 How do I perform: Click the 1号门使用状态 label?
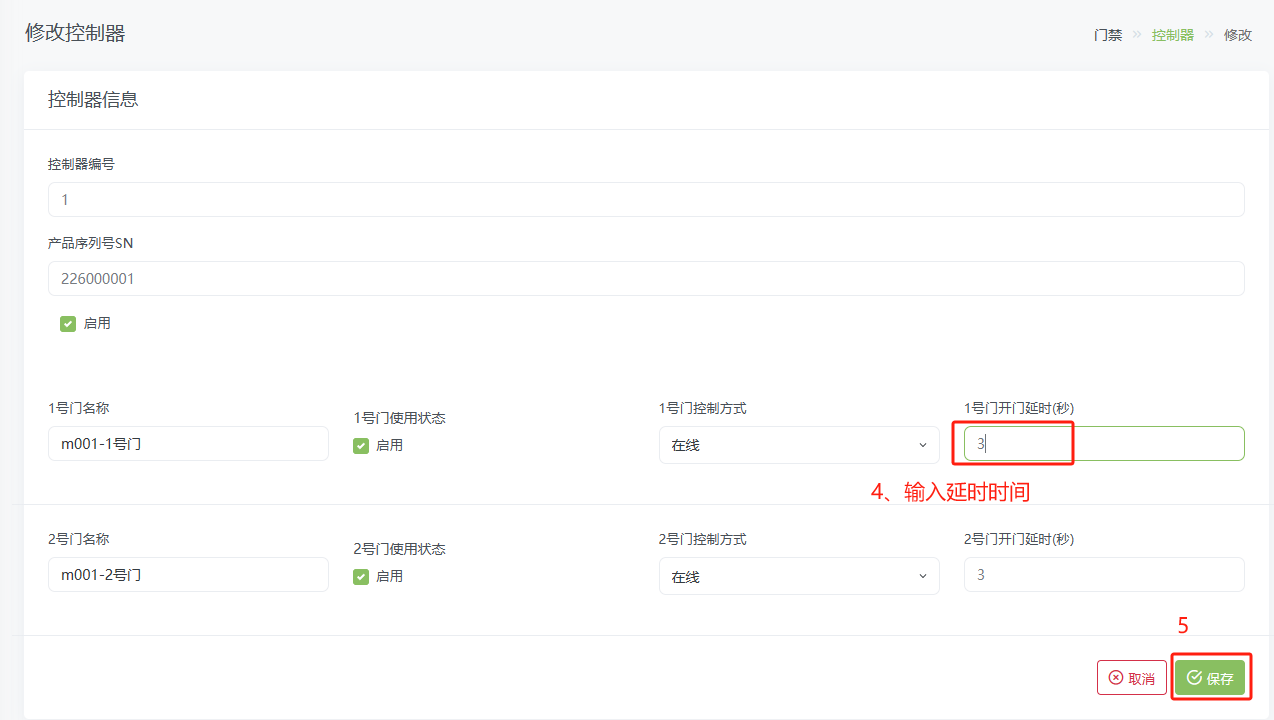tap(399, 418)
